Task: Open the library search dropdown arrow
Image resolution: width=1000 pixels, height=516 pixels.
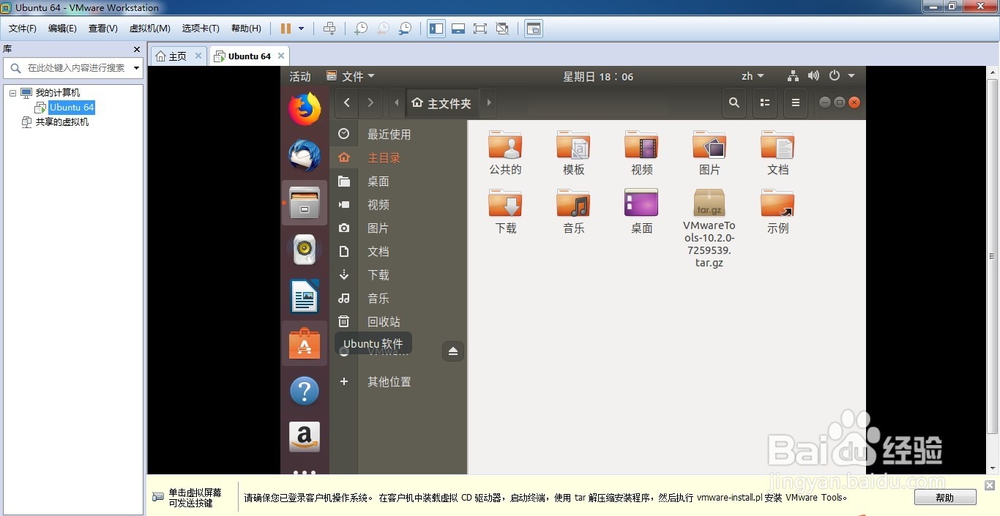Action: pyautogui.click(x=136, y=68)
